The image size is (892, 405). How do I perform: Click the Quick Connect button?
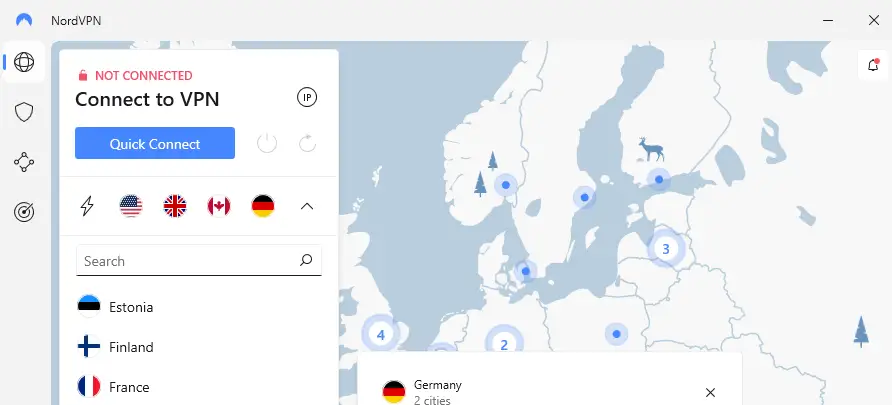pos(155,143)
